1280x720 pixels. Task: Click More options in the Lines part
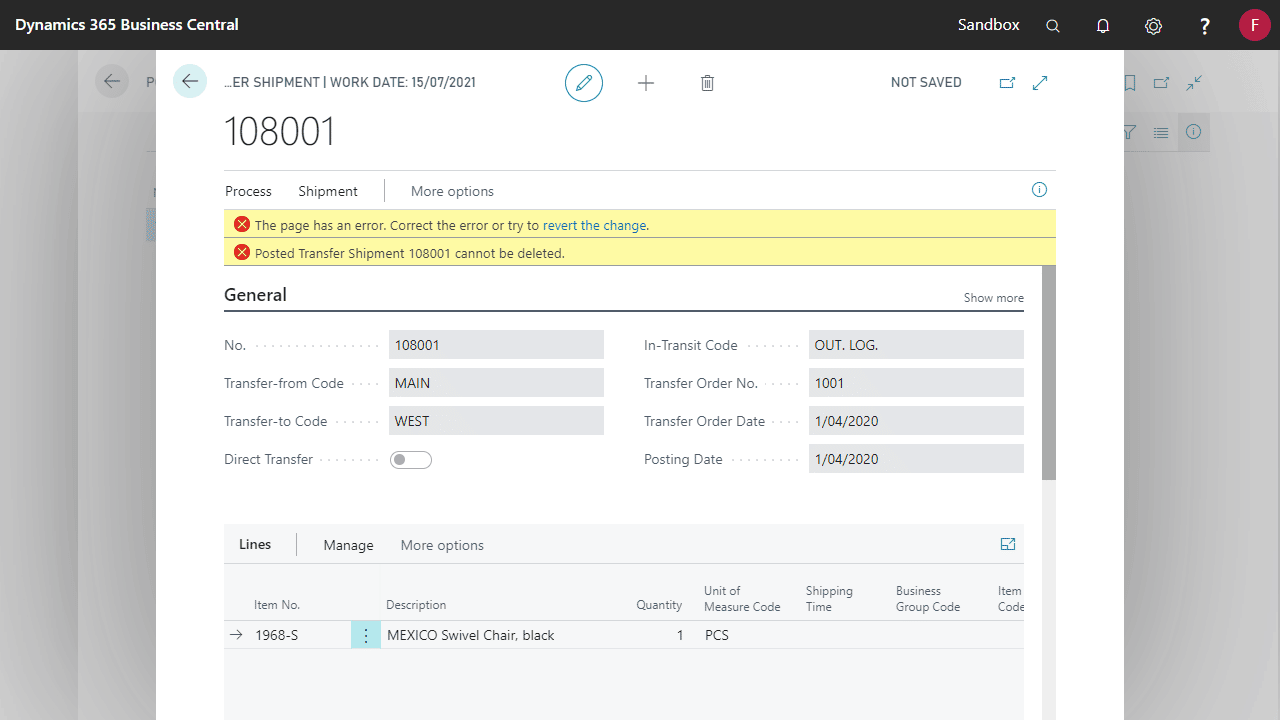tap(442, 545)
